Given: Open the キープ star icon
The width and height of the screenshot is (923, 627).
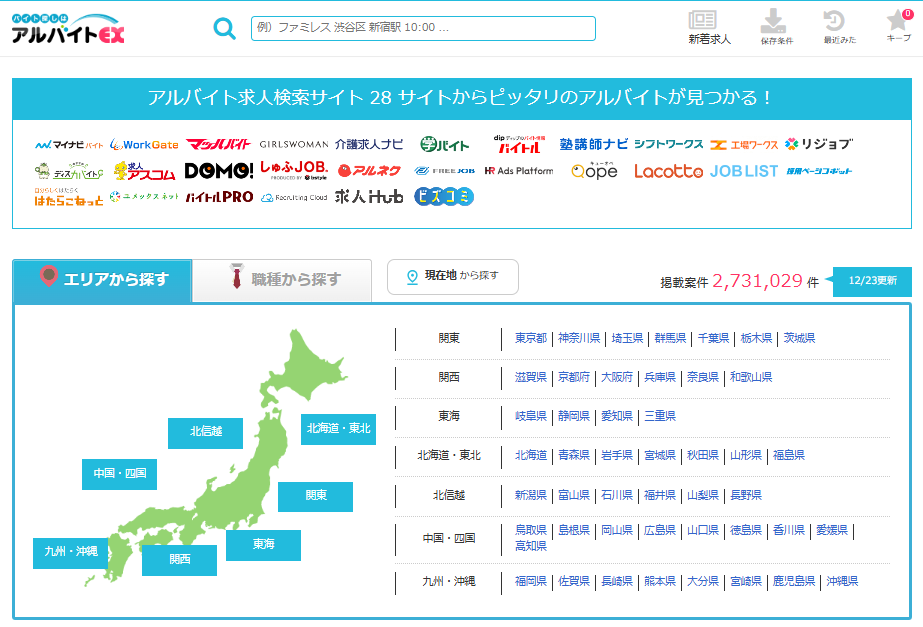Looking at the screenshot, I should point(898,25).
